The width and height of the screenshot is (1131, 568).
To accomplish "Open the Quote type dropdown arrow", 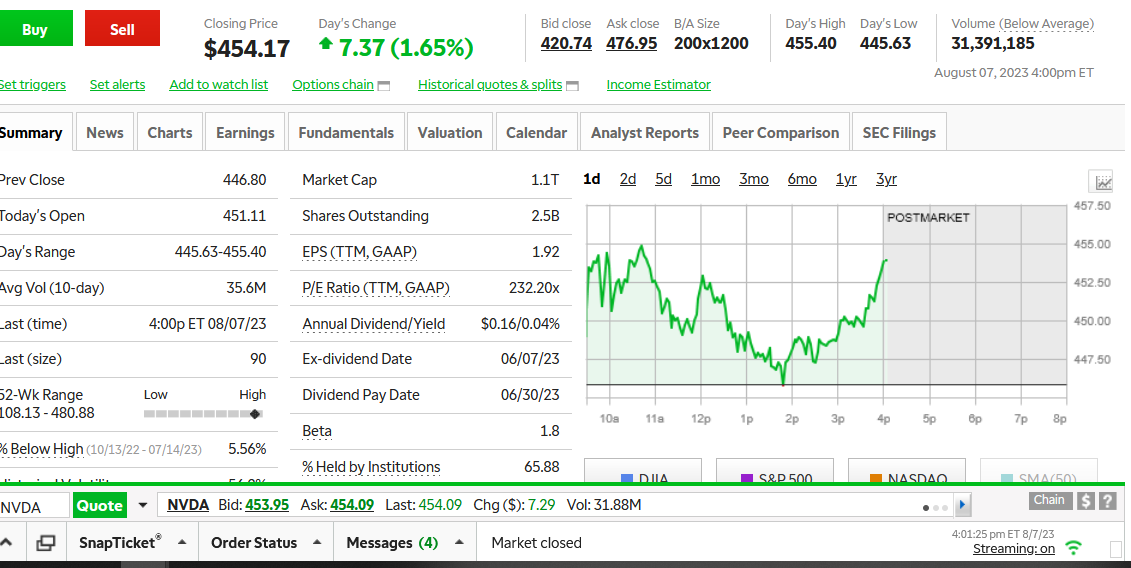I will click(x=143, y=506).
